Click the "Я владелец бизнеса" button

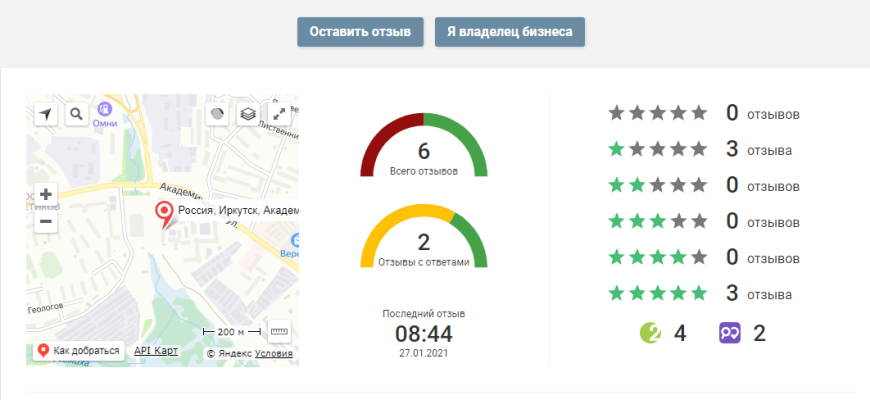pos(509,32)
